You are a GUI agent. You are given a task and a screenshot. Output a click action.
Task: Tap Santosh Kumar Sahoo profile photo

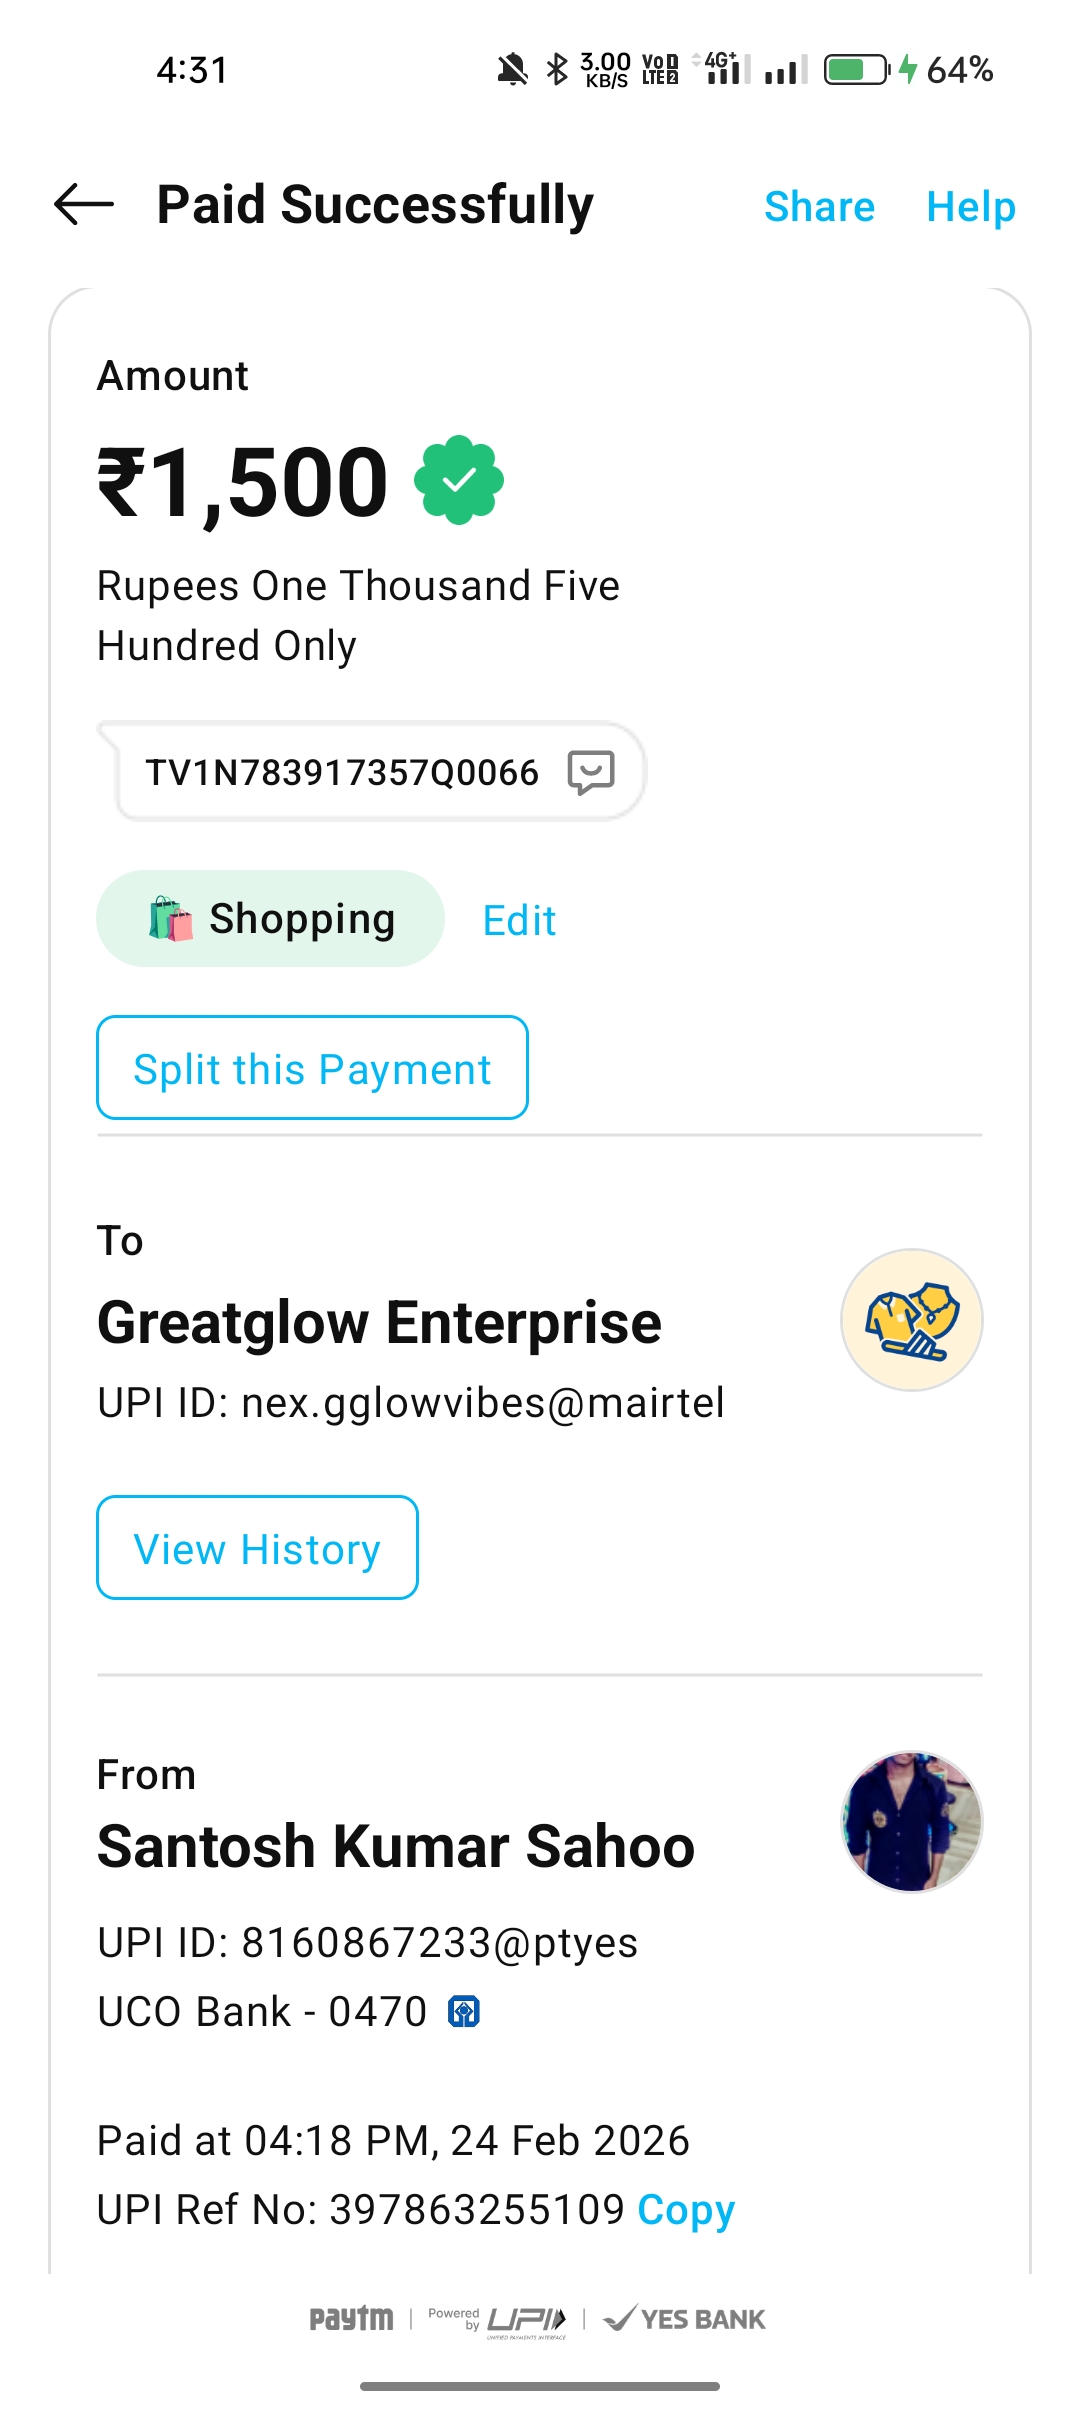coord(911,1821)
